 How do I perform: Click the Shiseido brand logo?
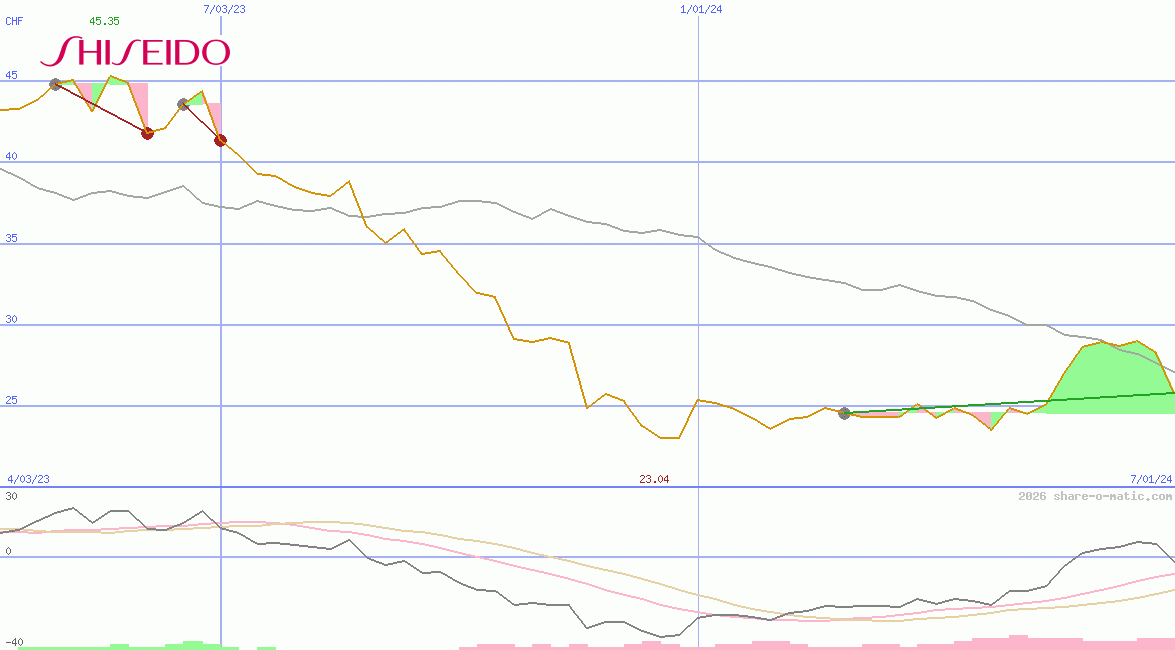(140, 51)
